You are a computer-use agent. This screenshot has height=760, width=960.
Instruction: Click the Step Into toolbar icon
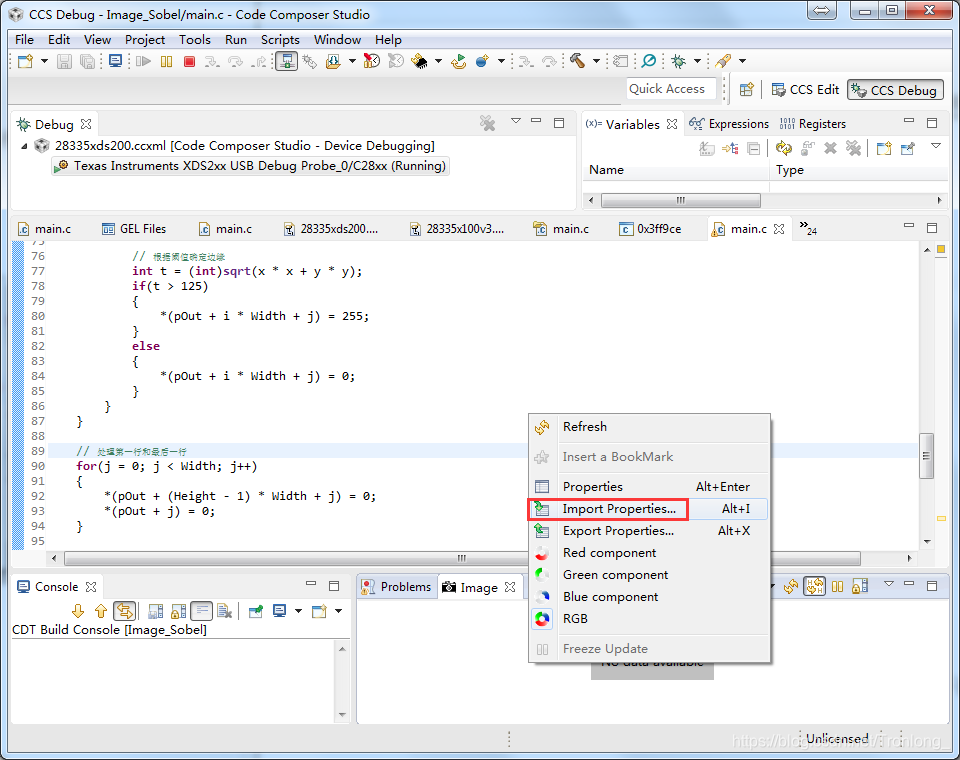(x=212, y=61)
